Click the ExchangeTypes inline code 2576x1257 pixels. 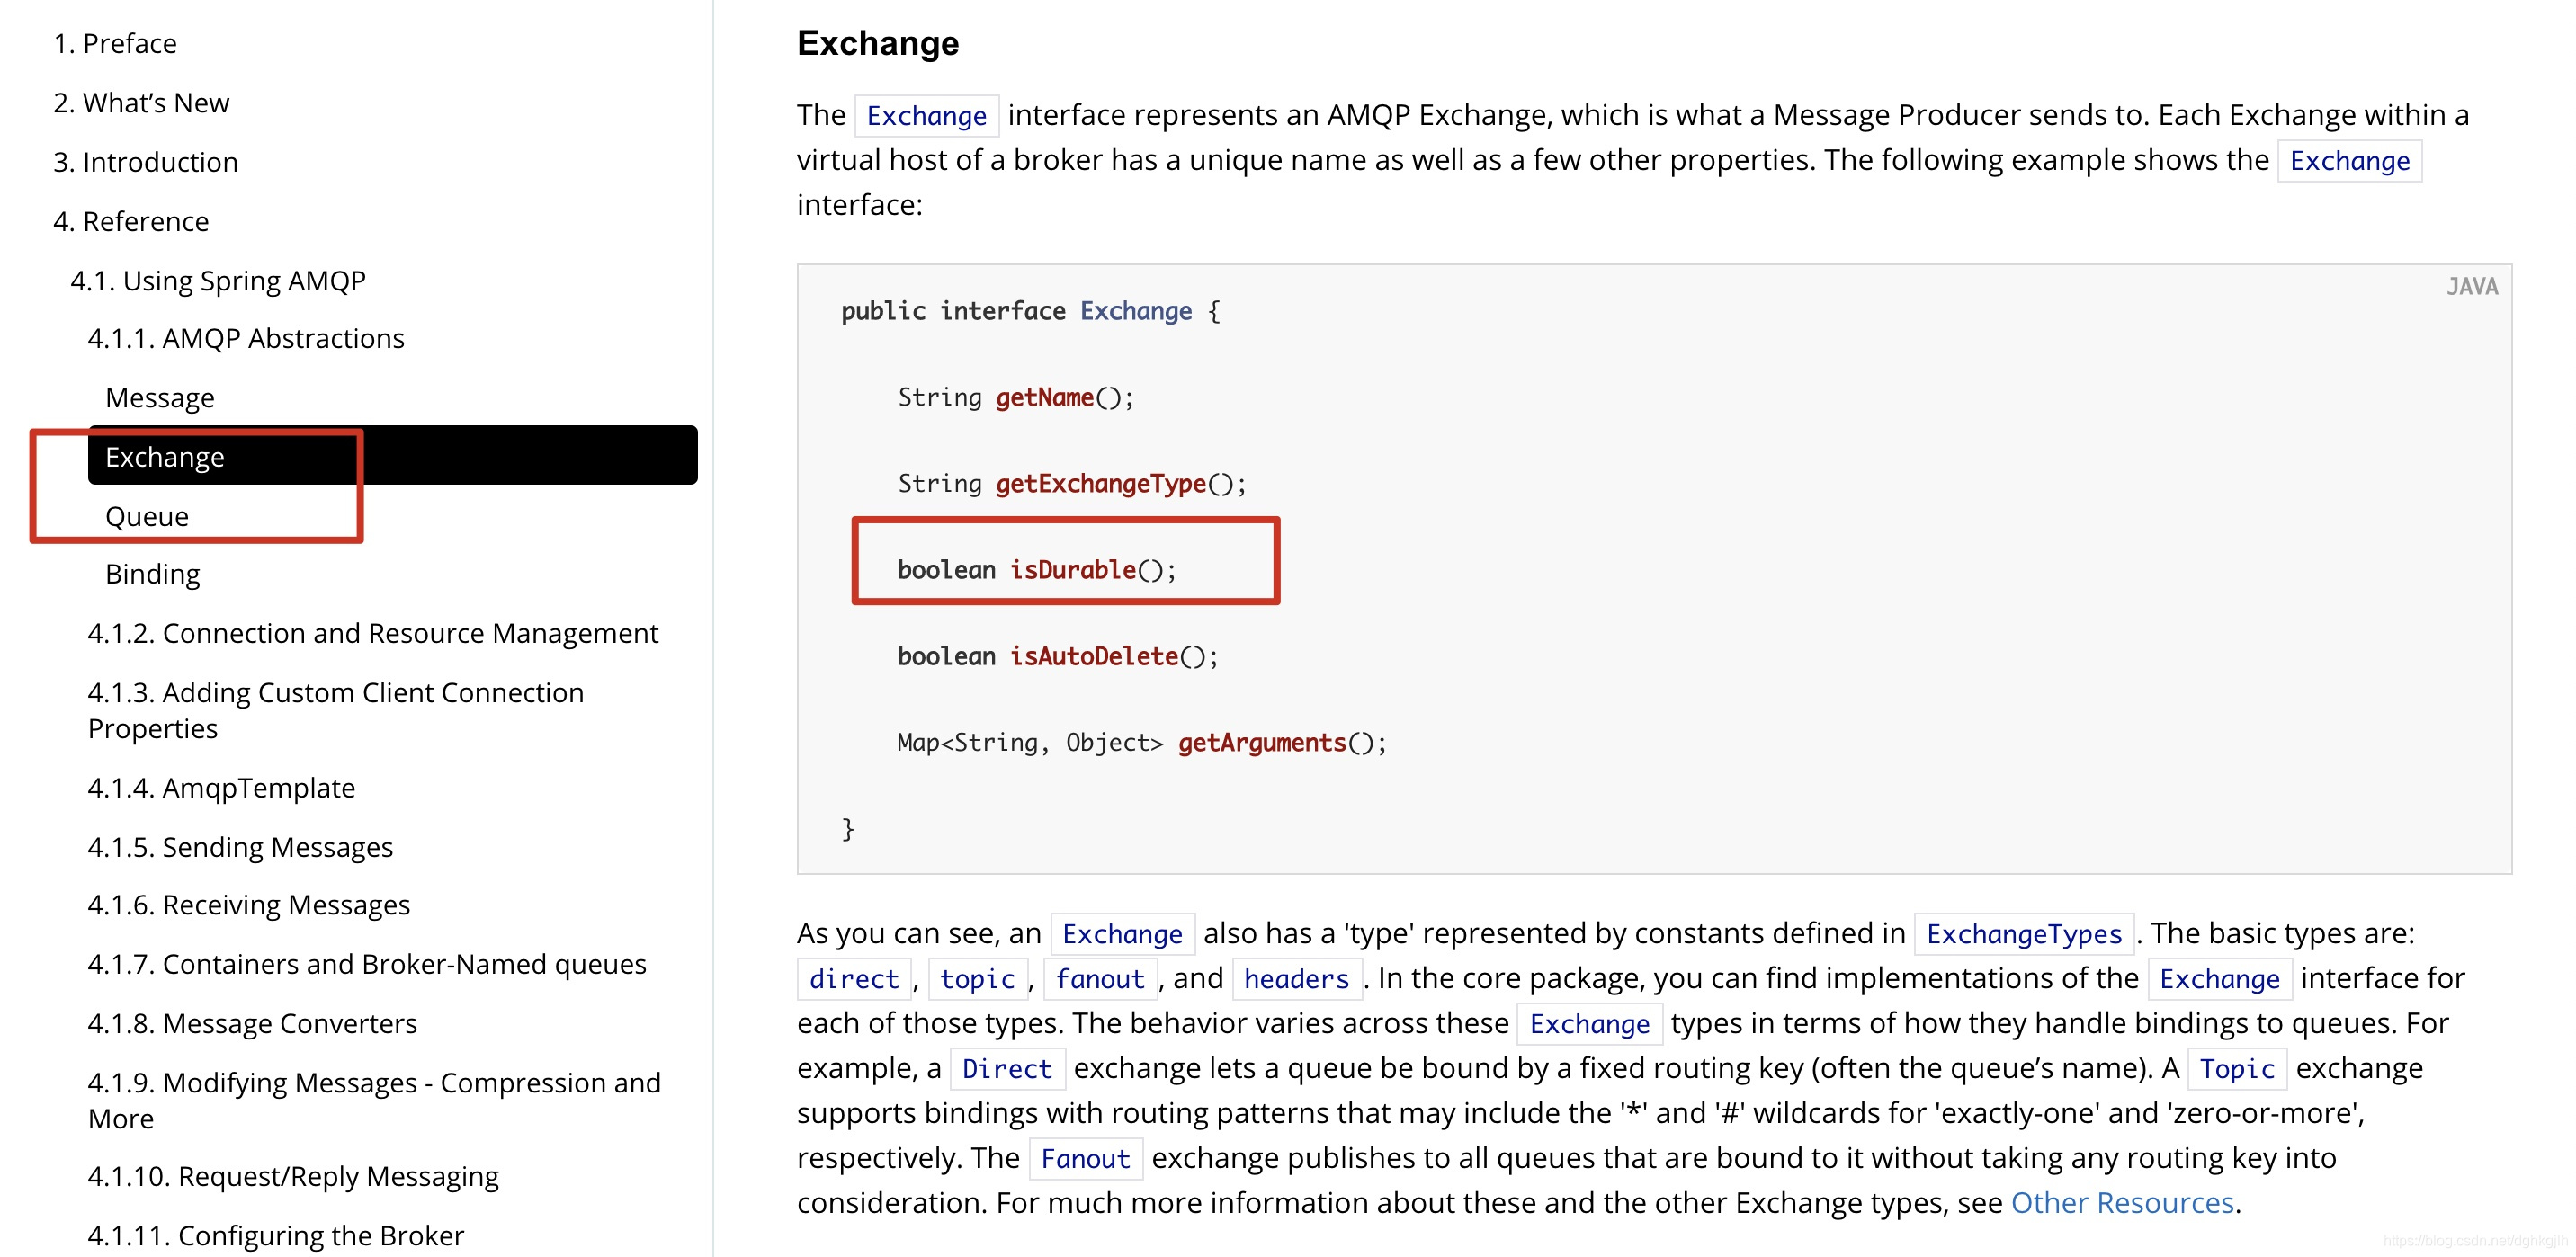[x=2024, y=934]
